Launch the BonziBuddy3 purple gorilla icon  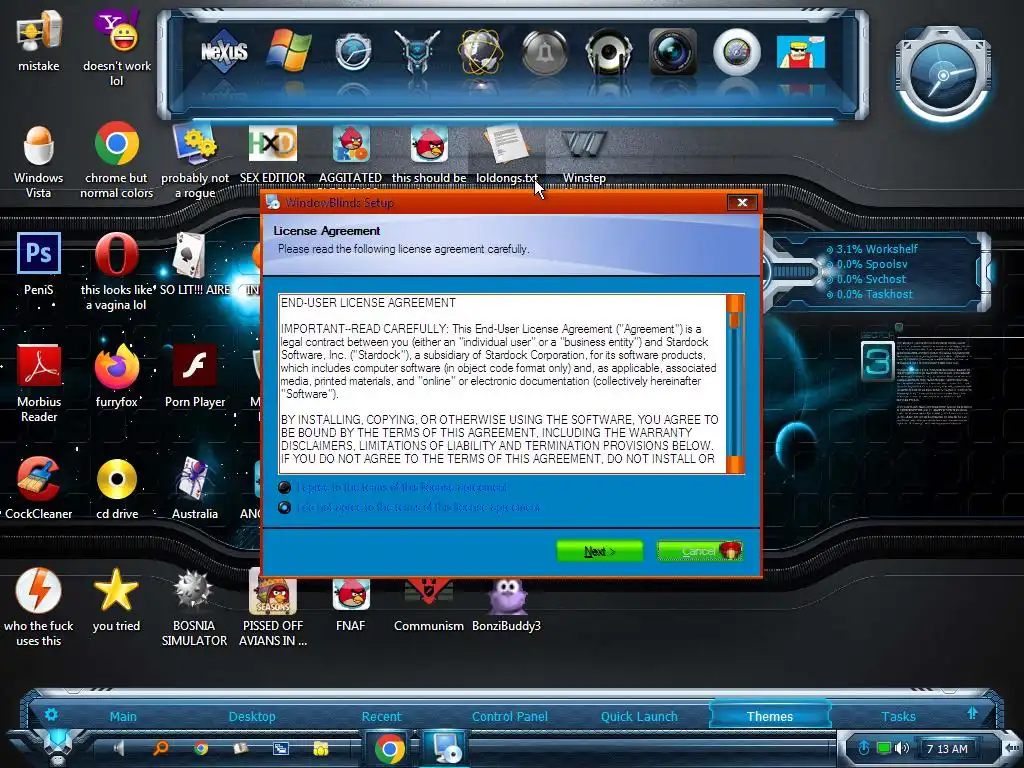point(507,604)
